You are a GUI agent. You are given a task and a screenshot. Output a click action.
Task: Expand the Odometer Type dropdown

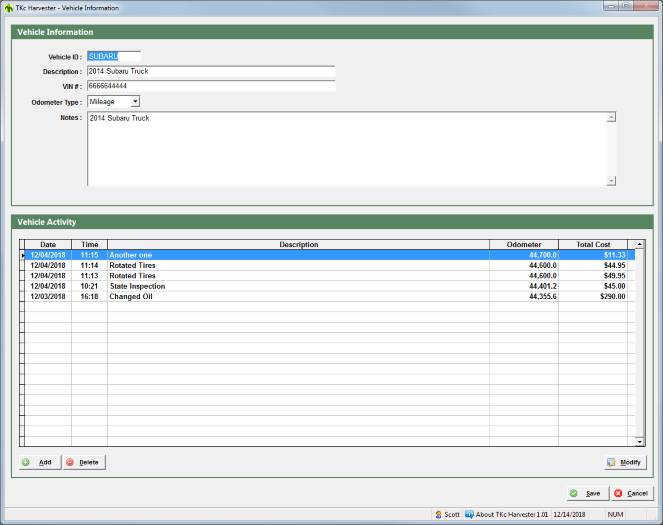click(x=135, y=101)
